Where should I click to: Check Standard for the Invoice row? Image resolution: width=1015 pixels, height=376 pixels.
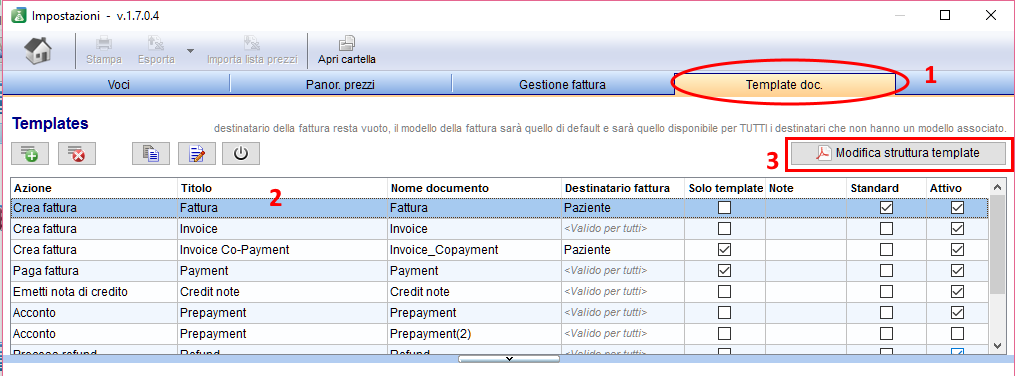pyautogui.click(x=886, y=229)
